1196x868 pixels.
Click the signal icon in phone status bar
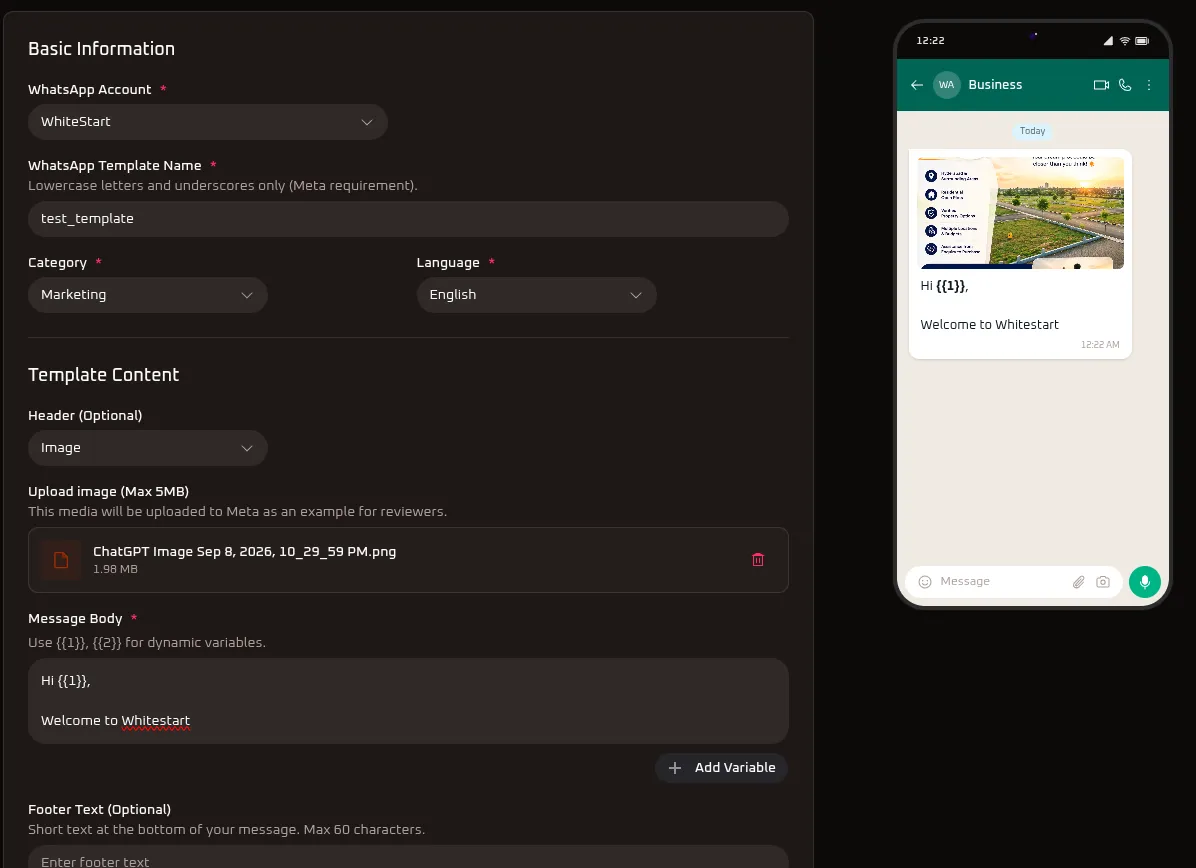(x=1108, y=41)
